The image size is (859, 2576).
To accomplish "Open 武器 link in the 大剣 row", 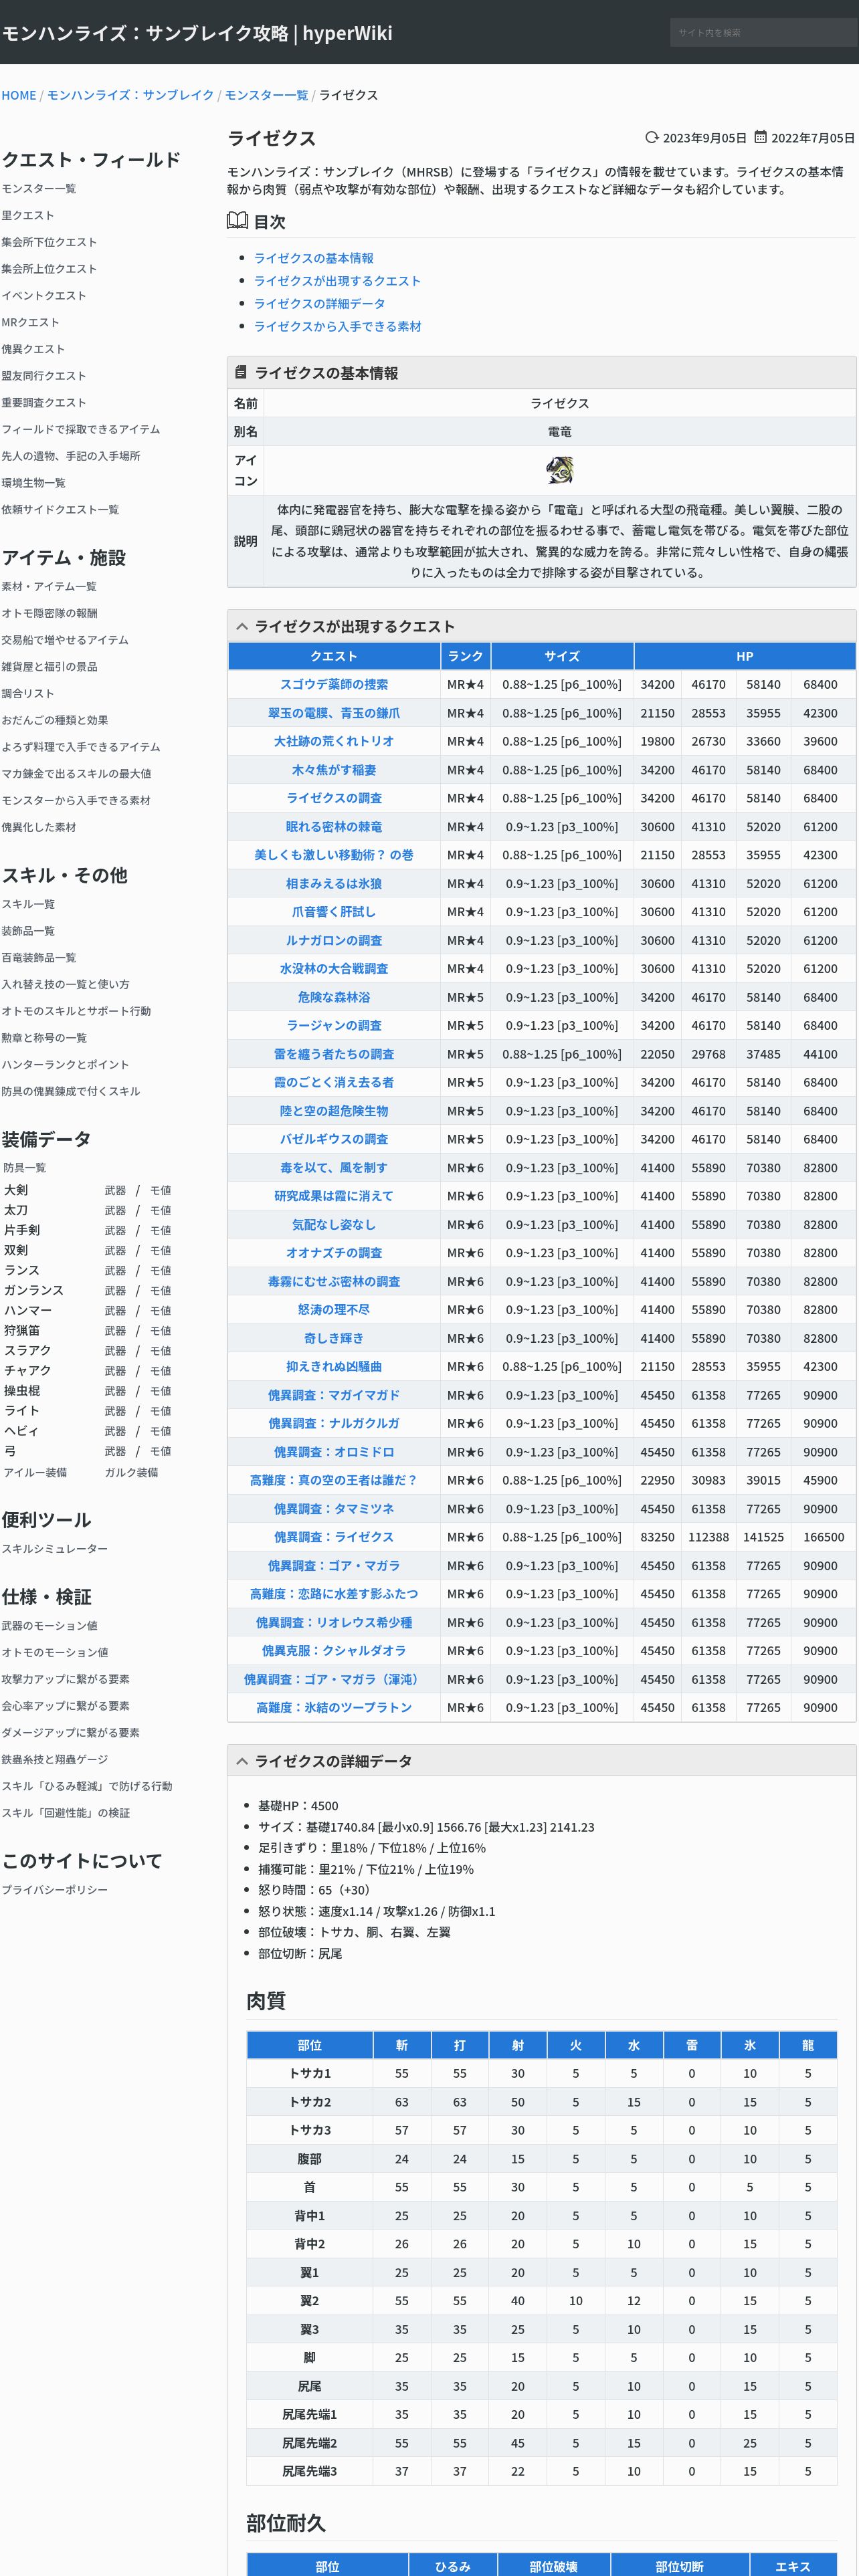I will coord(115,1190).
